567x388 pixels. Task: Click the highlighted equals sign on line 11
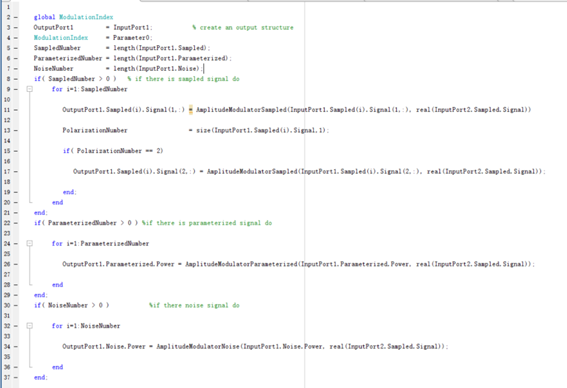click(191, 110)
